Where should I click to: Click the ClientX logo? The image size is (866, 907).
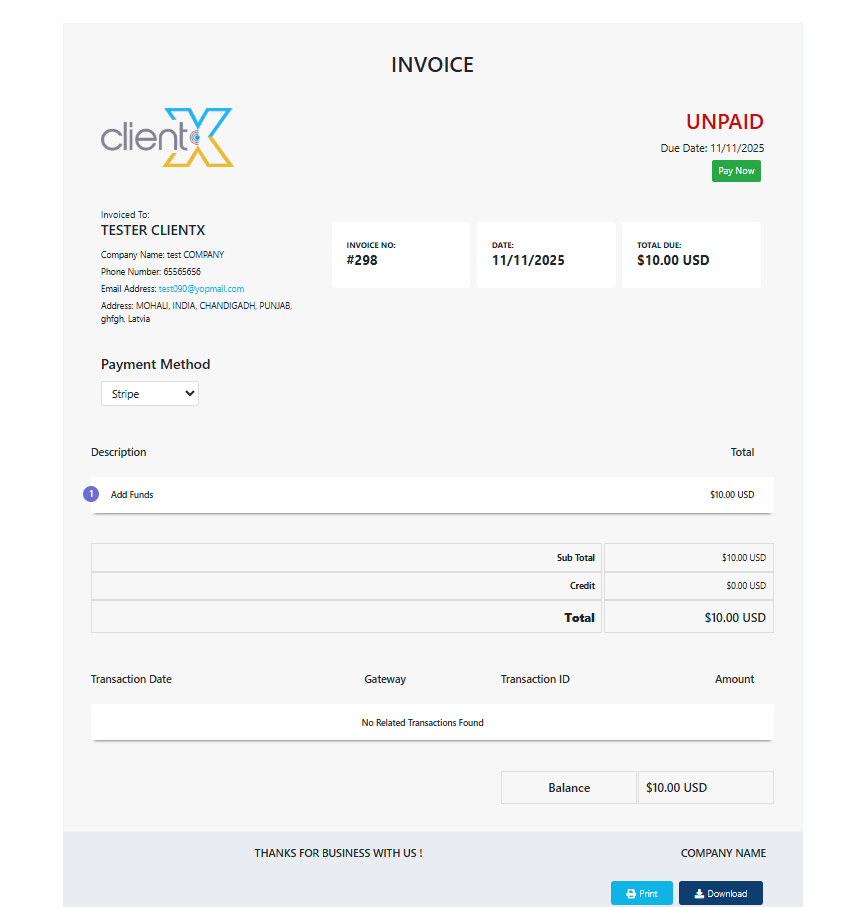tap(167, 137)
